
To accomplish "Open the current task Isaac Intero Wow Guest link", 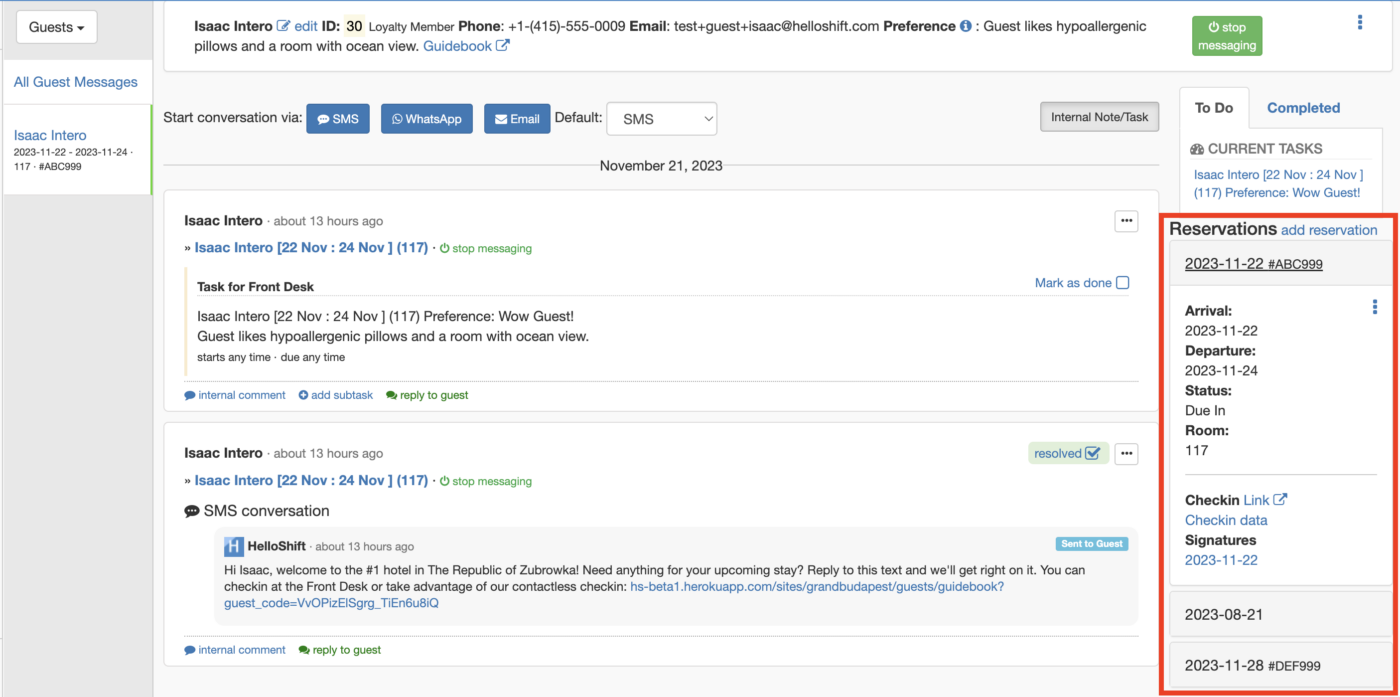I will click(x=1278, y=183).
